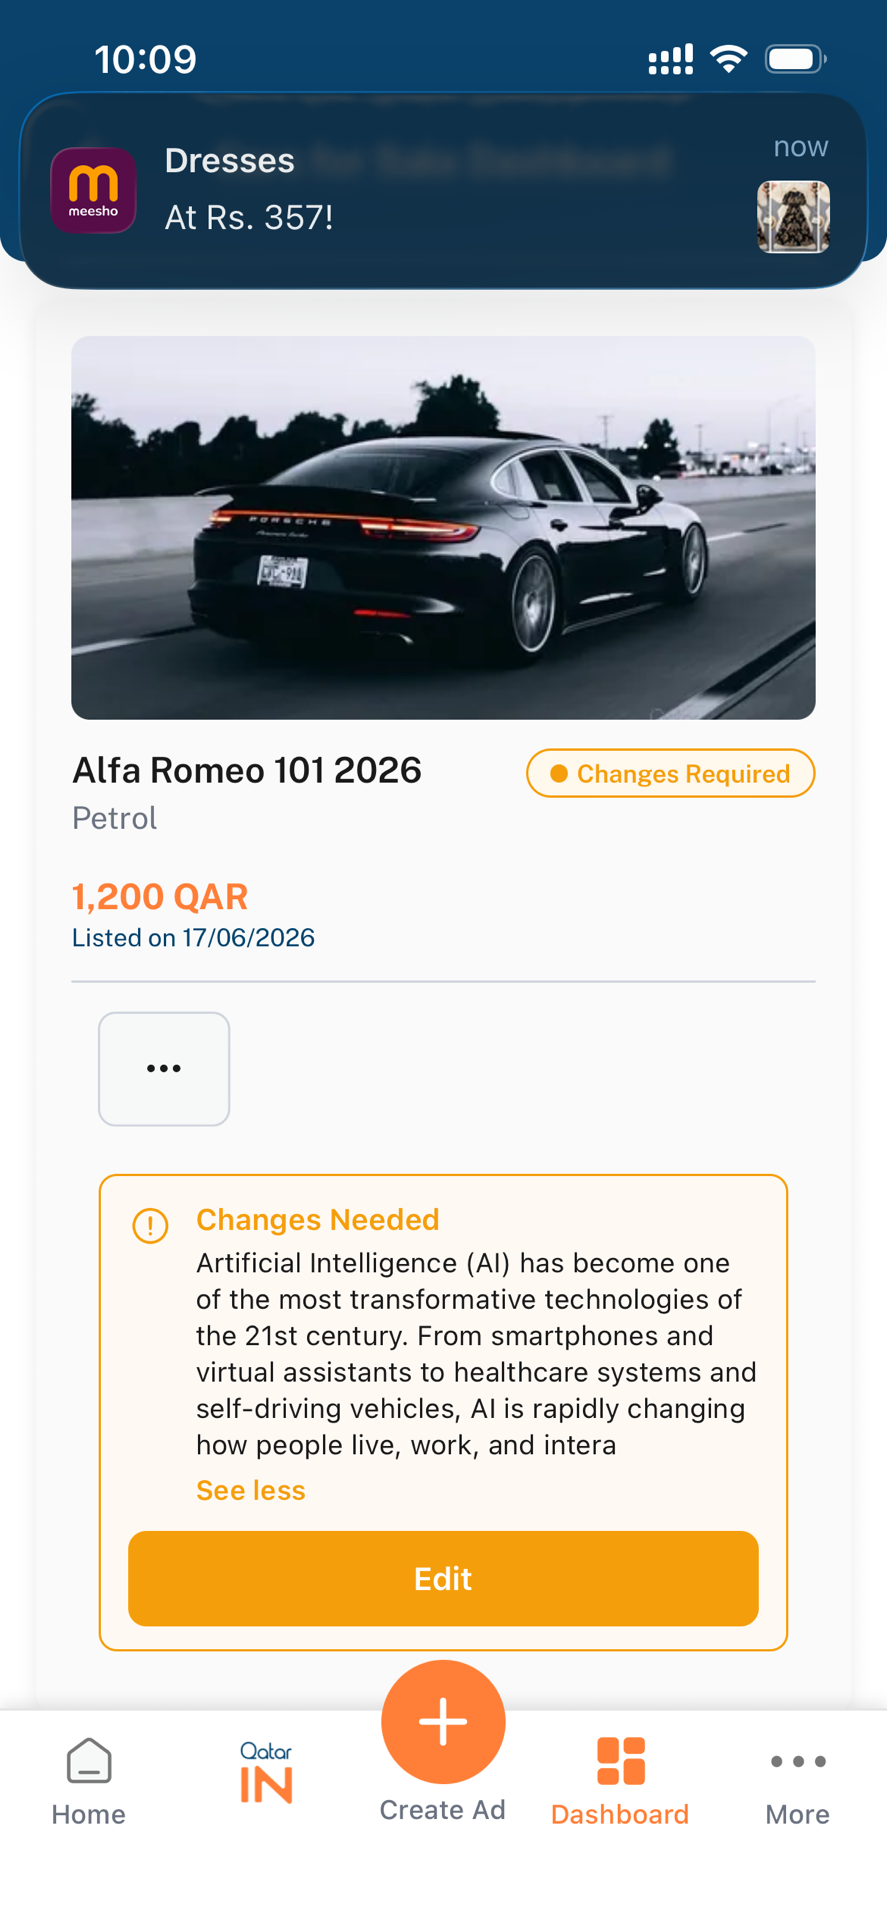Tap the Dashboard tab label
The width and height of the screenshot is (887, 1920).
[x=620, y=1814]
